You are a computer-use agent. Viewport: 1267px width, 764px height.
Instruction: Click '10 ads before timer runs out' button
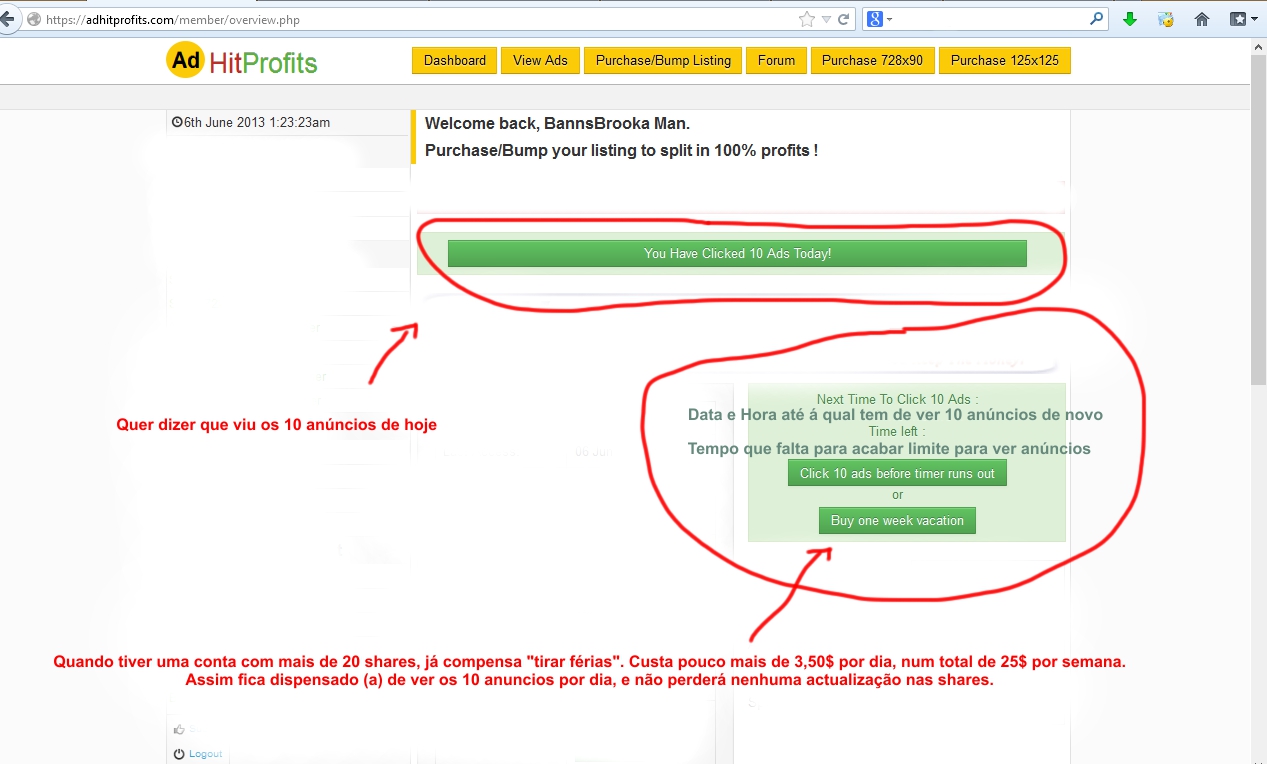(897, 473)
